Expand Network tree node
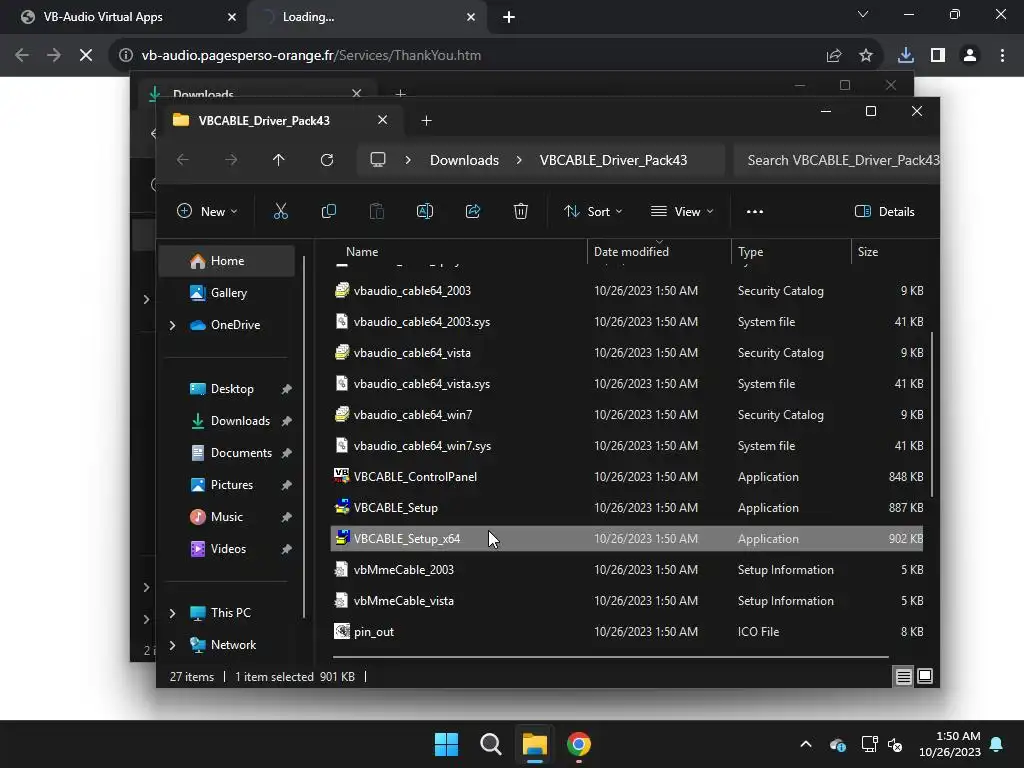The height and width of the screenshot is (768, 1024). [172, 645]
